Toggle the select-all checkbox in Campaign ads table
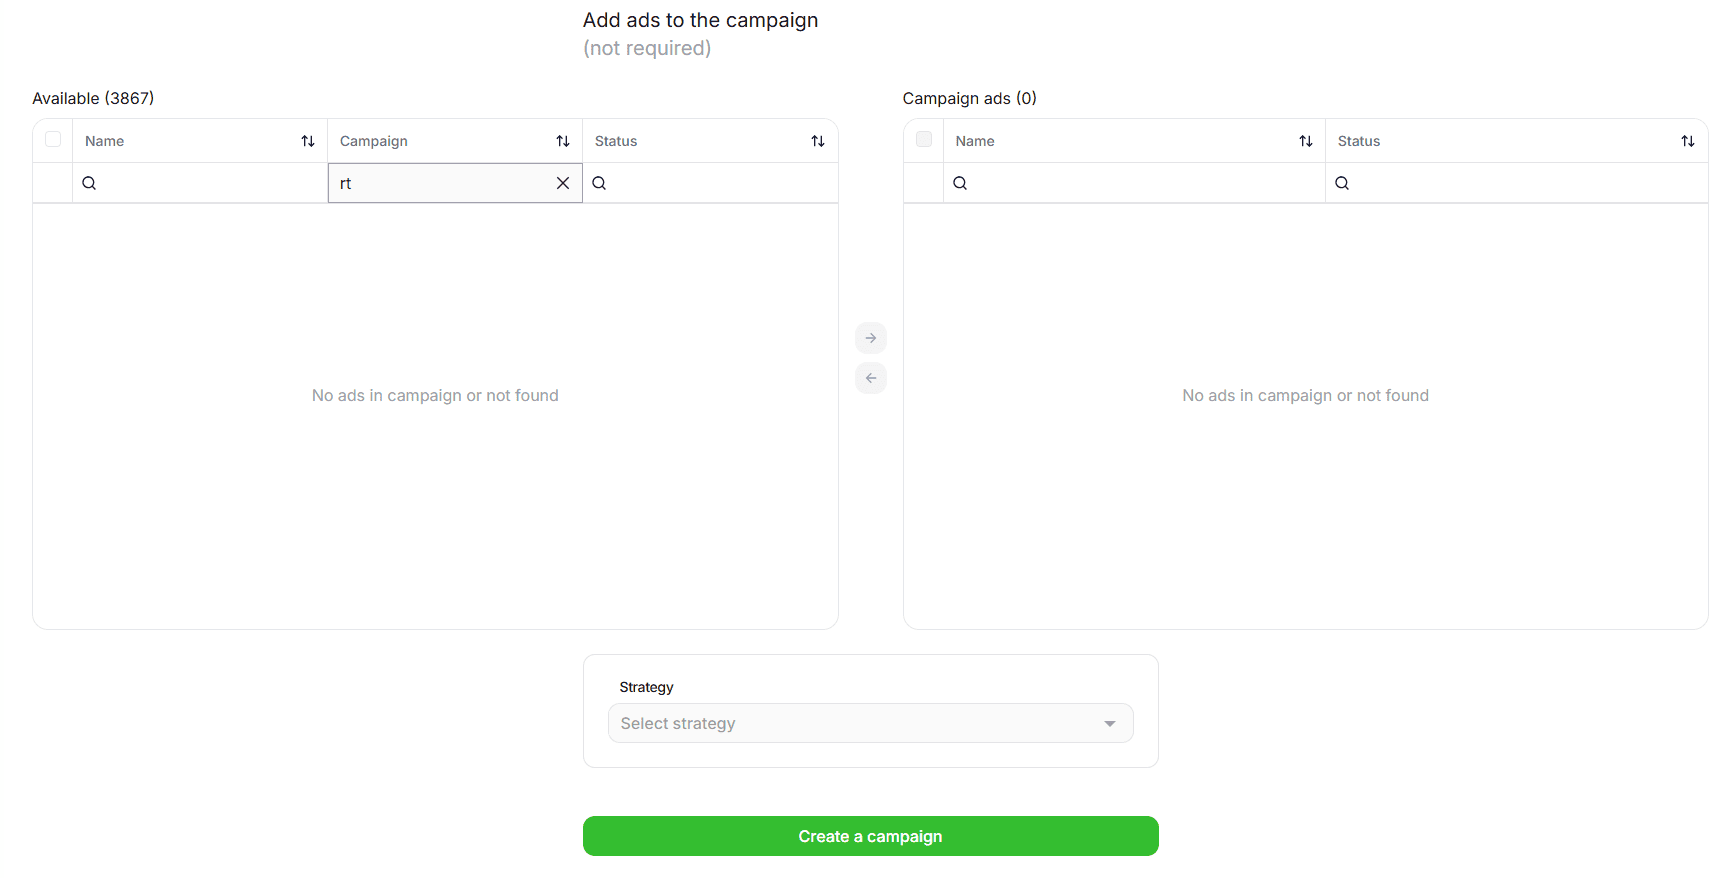Image resolution: width=1715 pixels, height=878 pixels. 923,140
